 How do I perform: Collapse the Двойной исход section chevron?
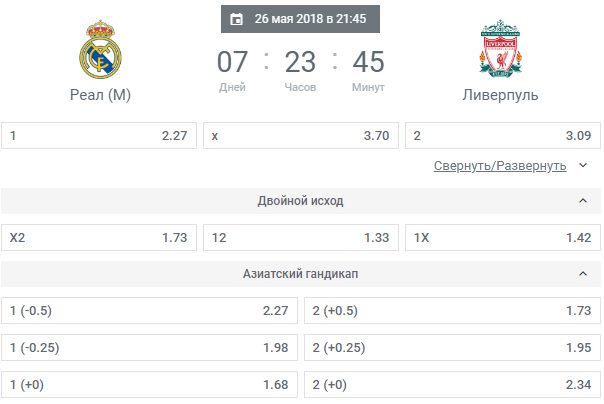click(583, 201)
